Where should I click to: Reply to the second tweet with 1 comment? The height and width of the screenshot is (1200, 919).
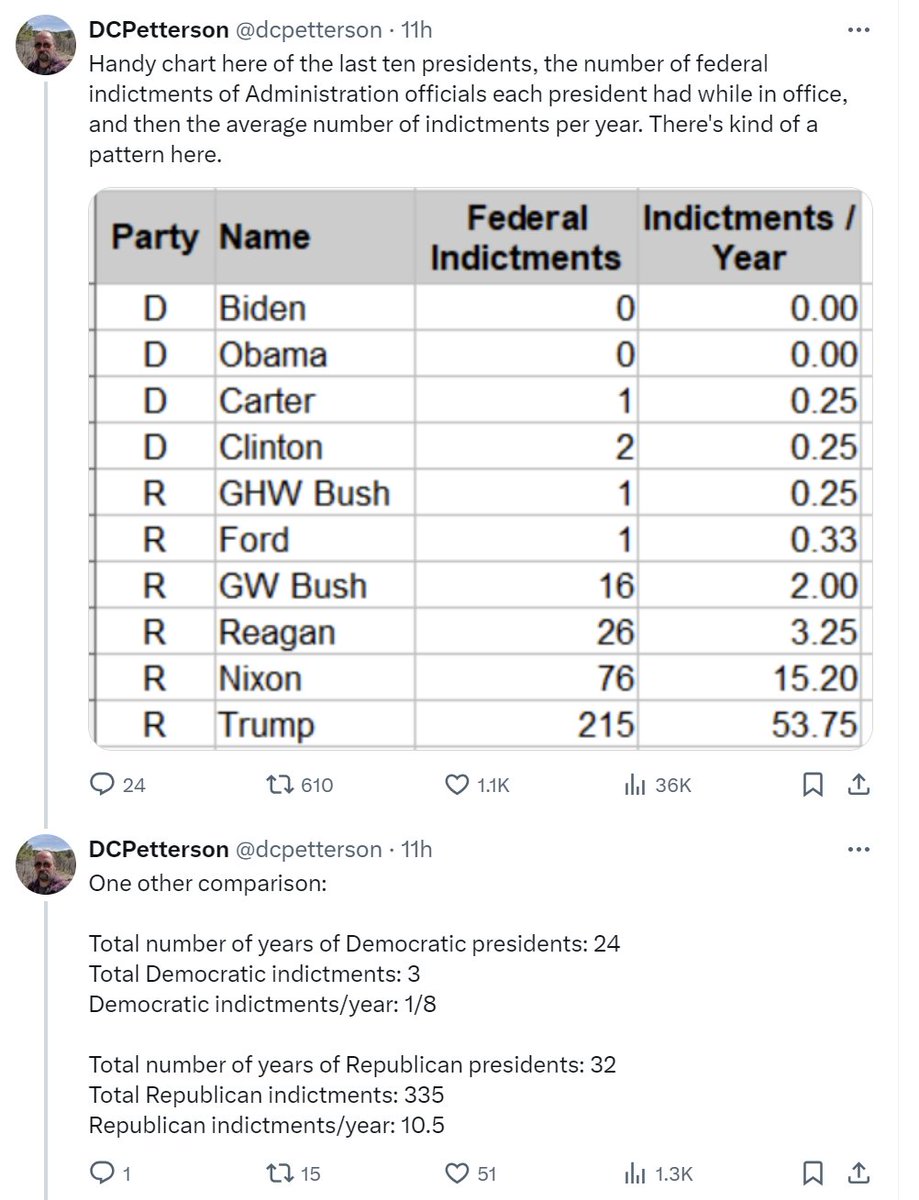[111, 1173]
